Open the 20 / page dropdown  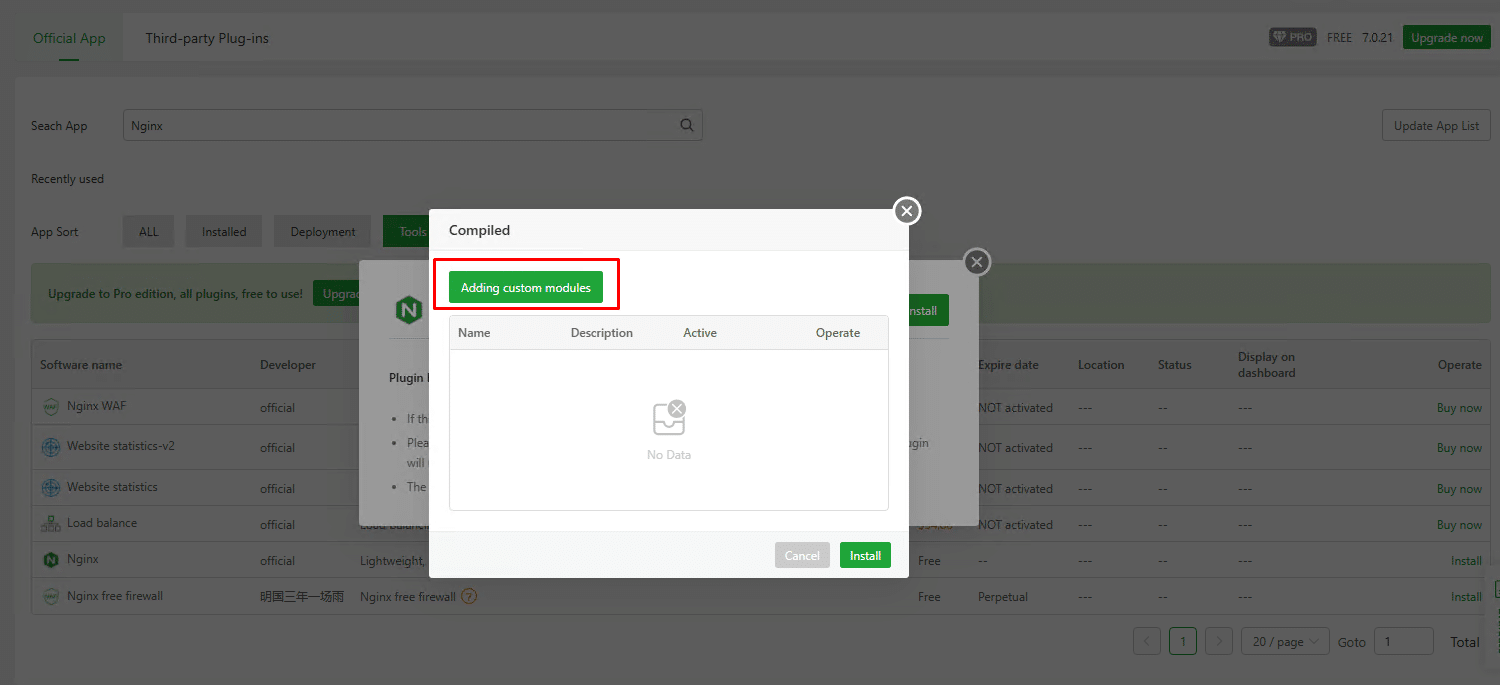[x=1285, y=641]
